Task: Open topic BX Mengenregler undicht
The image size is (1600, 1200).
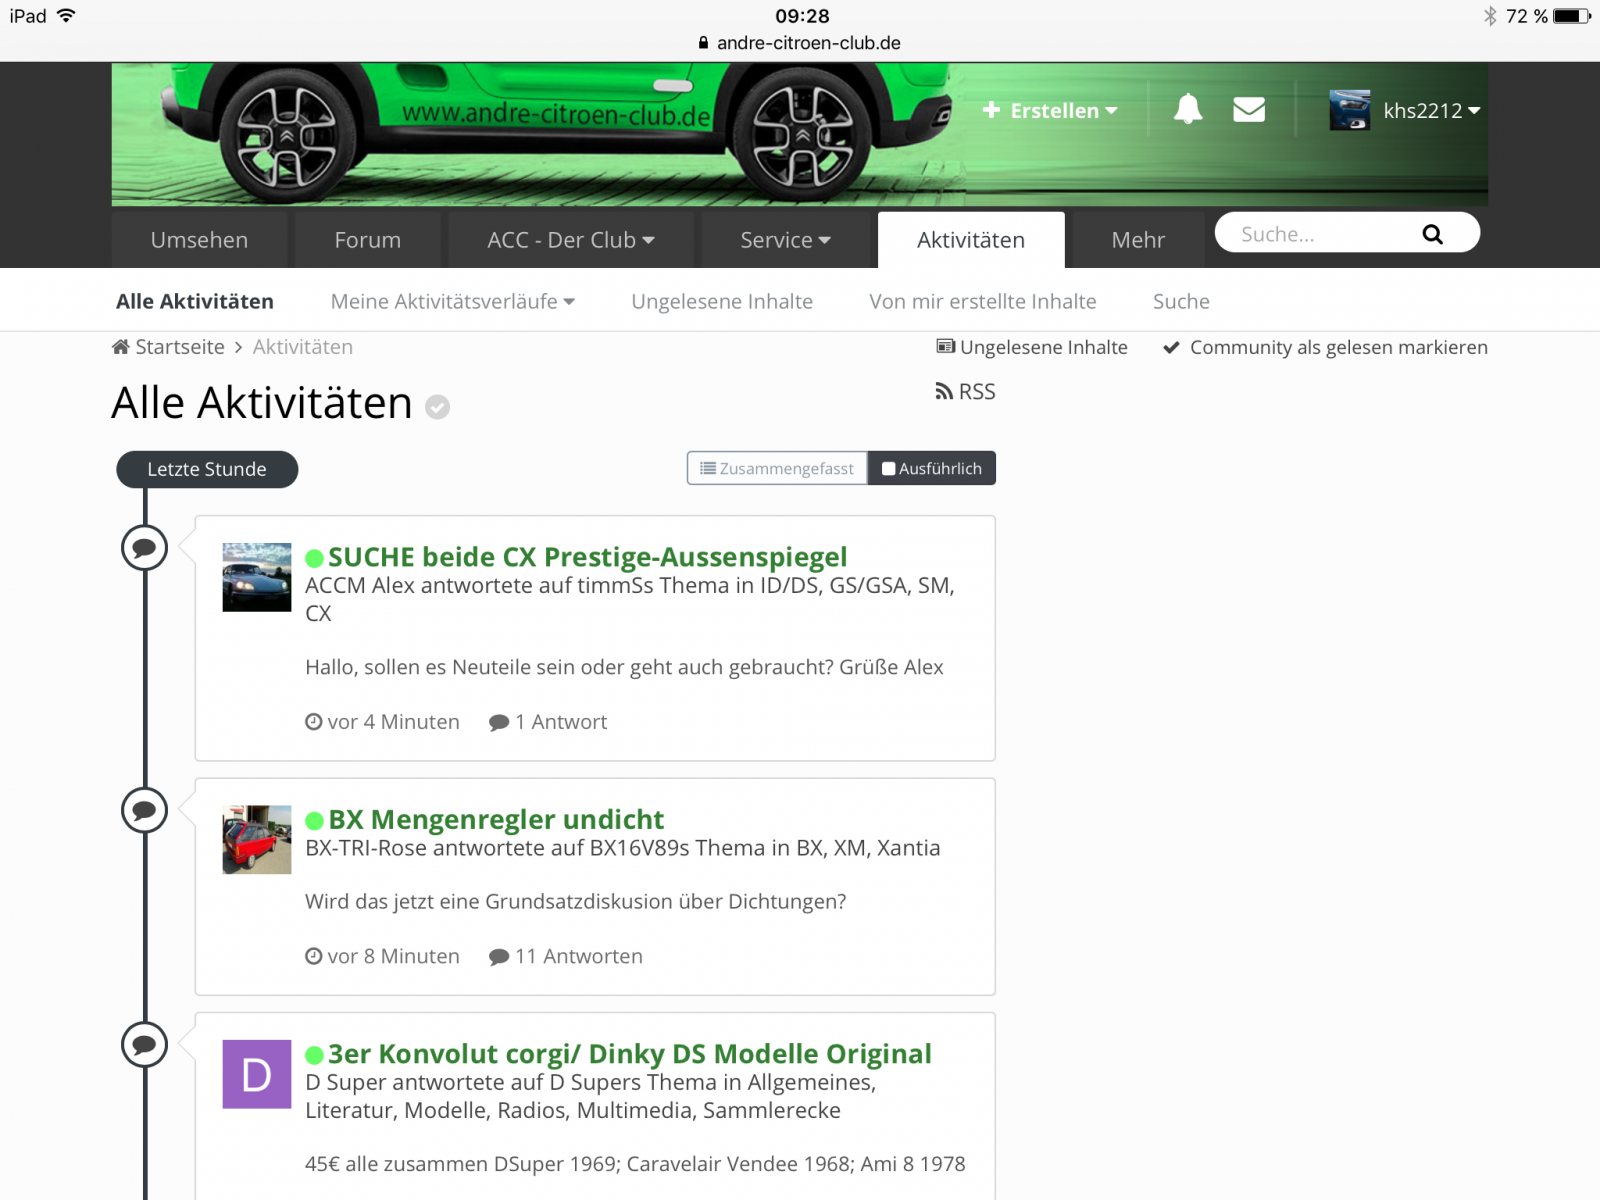Action: (x=496, y=820)
